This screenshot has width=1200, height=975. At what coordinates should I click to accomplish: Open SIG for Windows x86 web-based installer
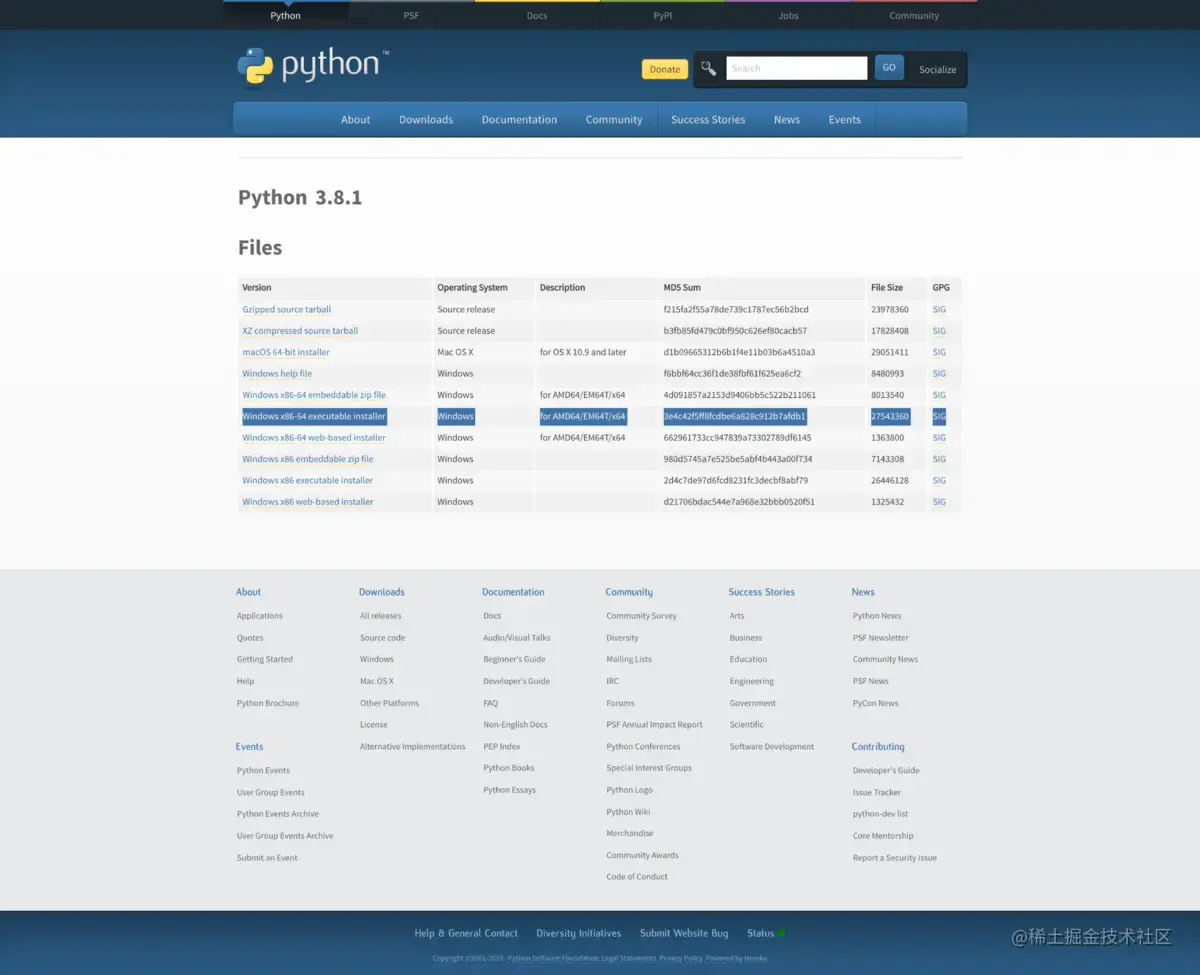(x=939, y=502)
